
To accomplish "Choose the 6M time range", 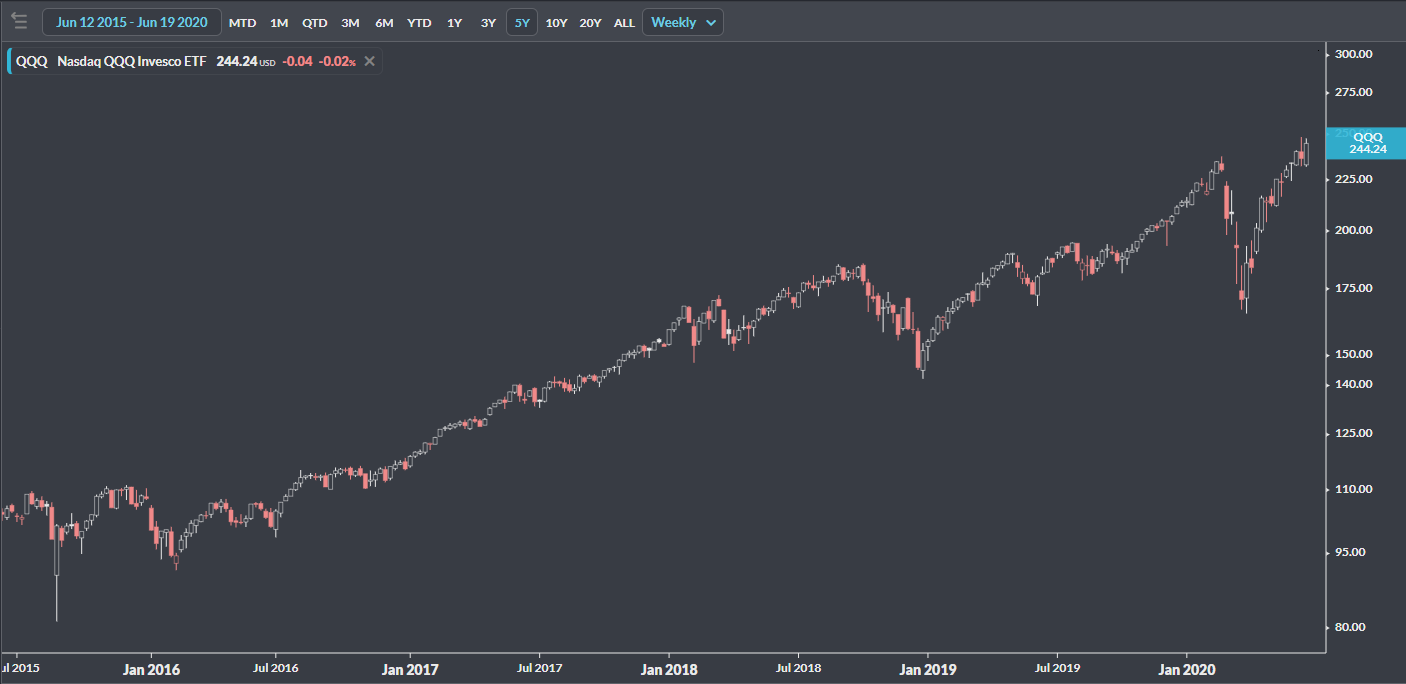I will [384, 22].
